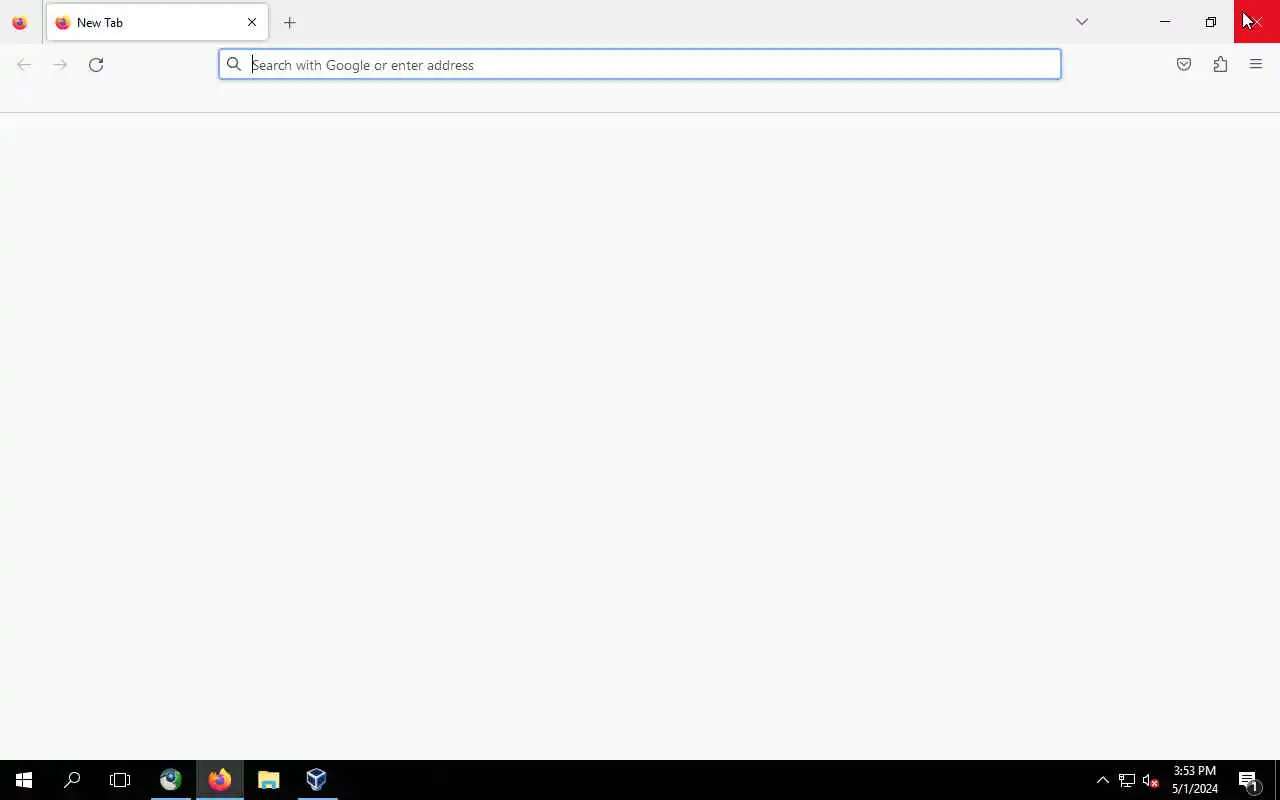This screenshot has width=1280, height=800.
Task: Open the Firefox application menu
Action: (1256, 65)
